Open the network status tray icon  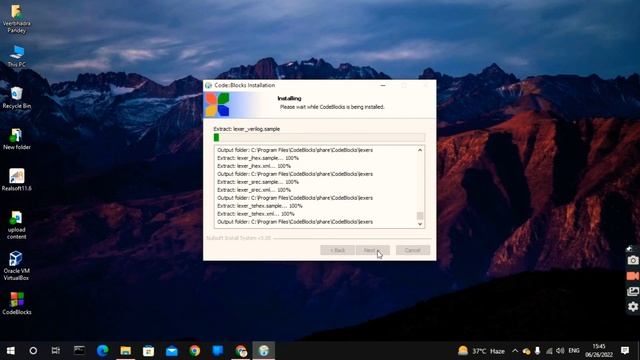click(549, 351)
